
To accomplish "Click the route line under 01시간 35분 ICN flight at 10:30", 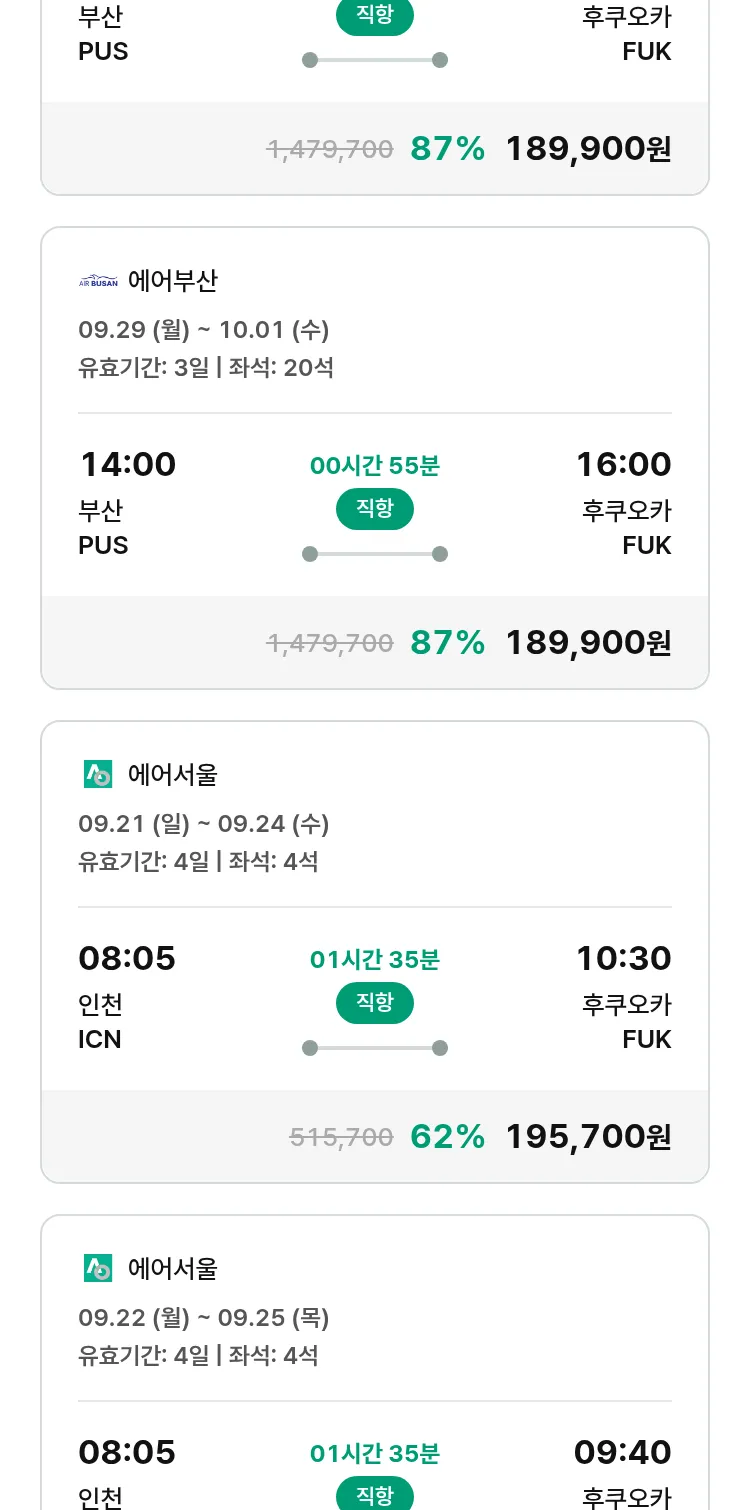I will coord(375,1048).
